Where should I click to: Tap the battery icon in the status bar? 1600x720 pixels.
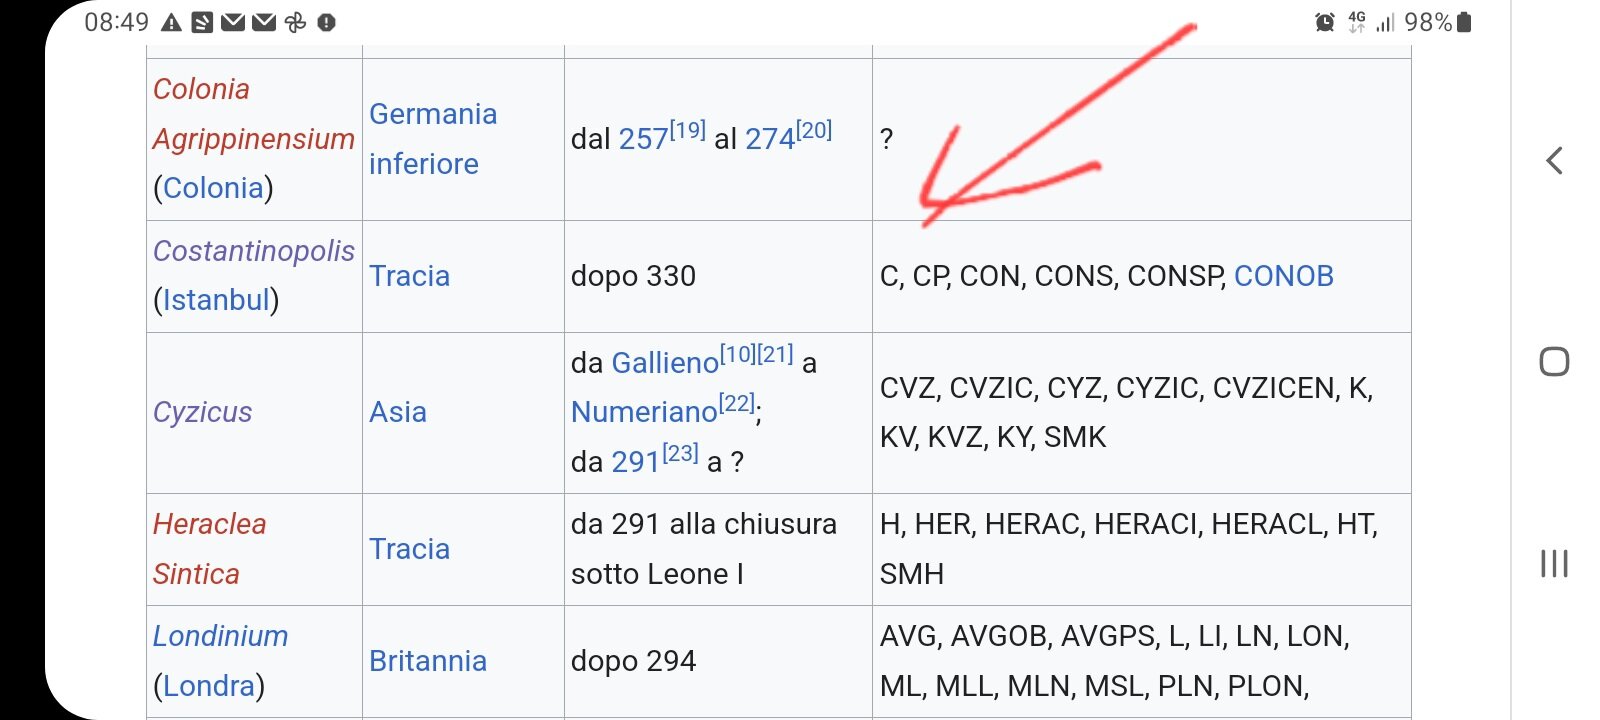pyautogui.click(x=1464, y=22)
